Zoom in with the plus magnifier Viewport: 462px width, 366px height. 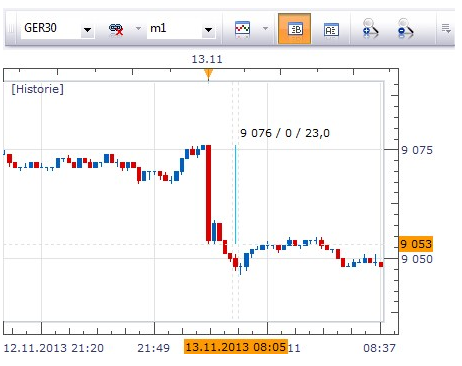(x=370, y=28)
